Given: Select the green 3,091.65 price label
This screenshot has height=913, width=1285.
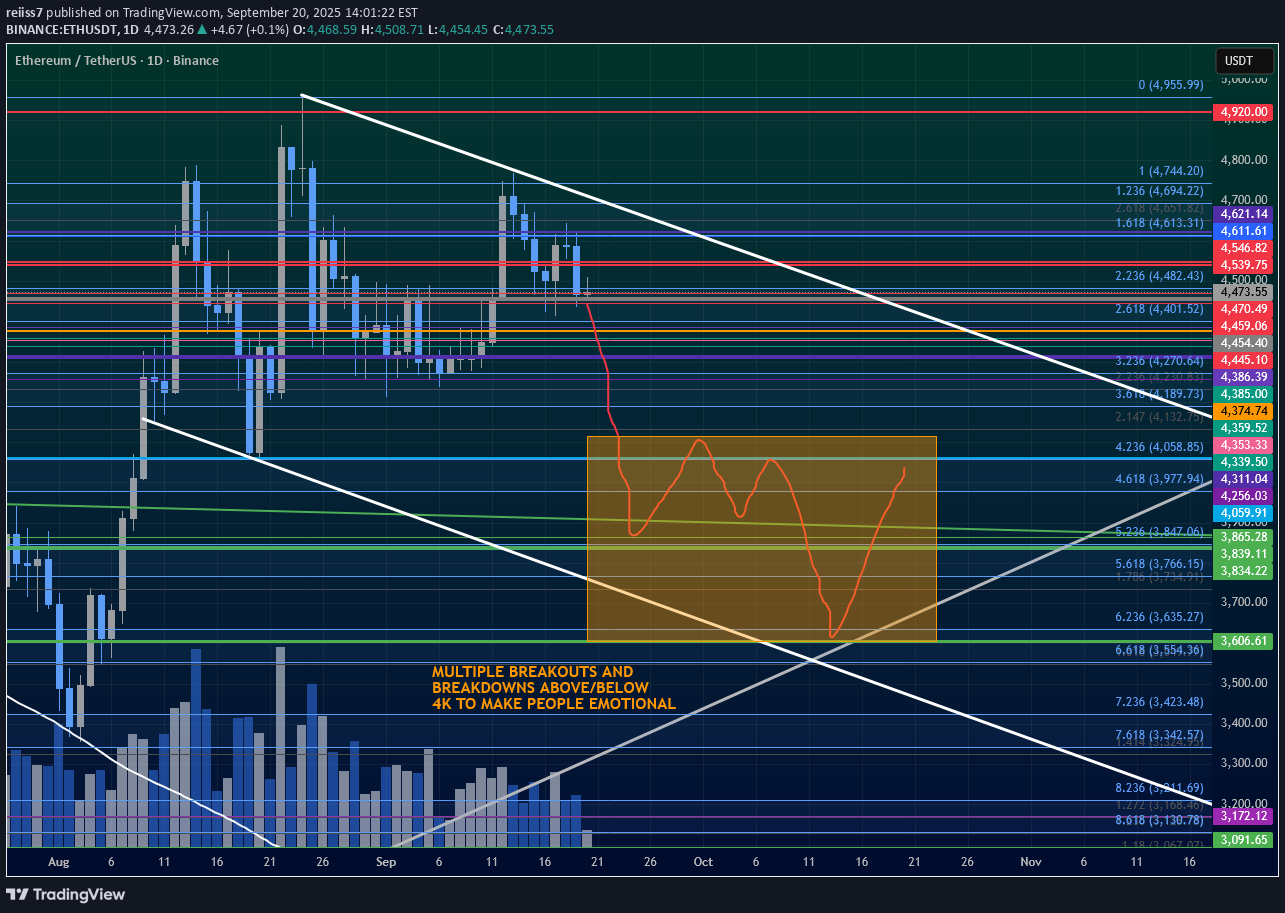Looking at the screenshot, I should pyautogui.click(x=1243, y=840).
